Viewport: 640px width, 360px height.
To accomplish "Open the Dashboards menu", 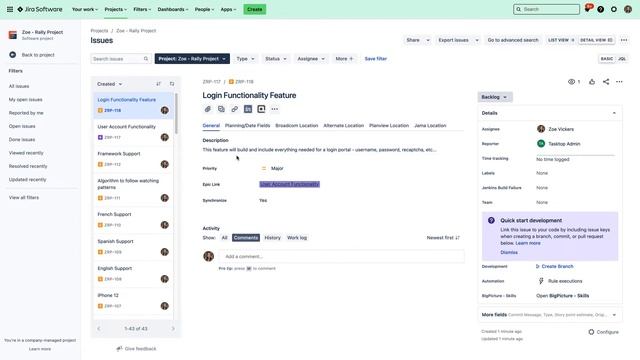I will click(x=173, y=9).
